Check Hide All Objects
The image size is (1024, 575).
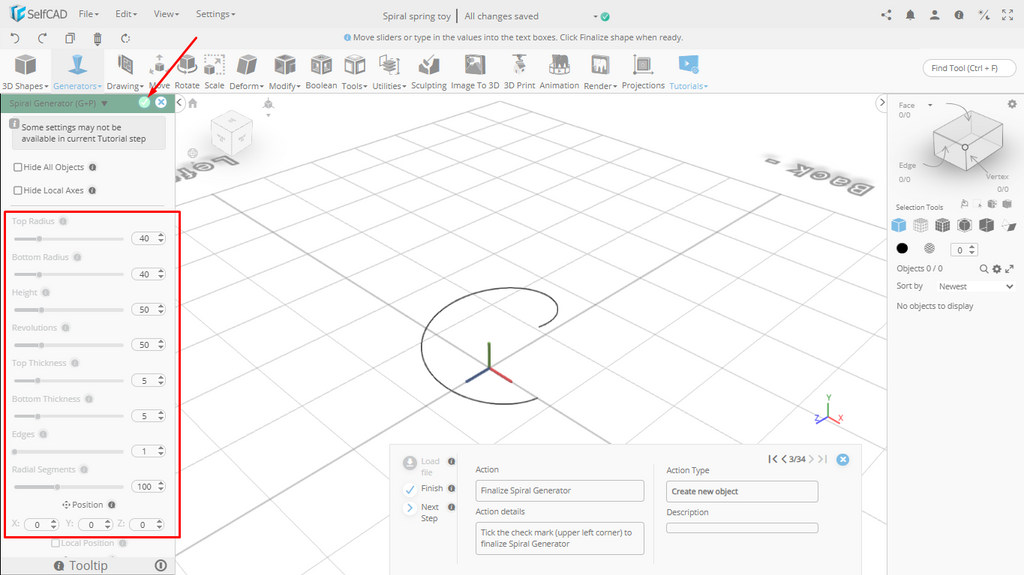coord(18,167)
